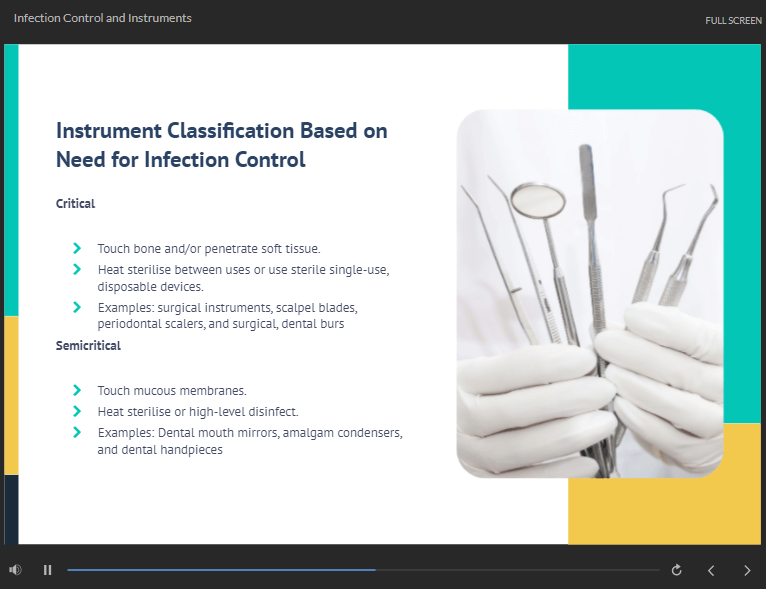Enter FULL SCREEN mode
The width and height of the screenshot is (766, 589).
pyautogui.click(x=733, y=21)
